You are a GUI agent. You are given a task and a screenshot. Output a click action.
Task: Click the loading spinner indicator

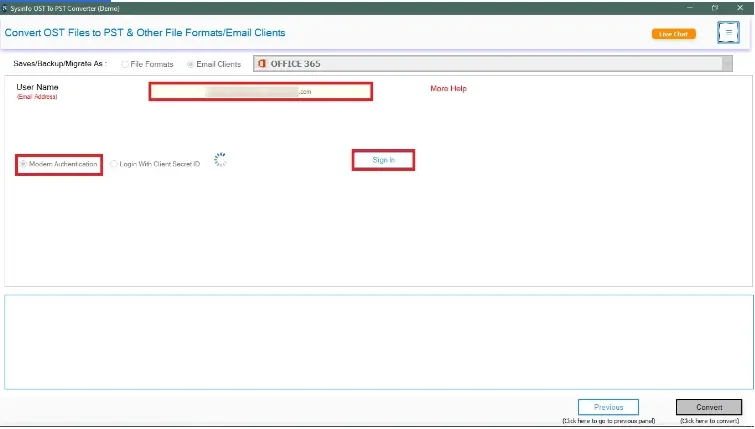coord(220,159)
